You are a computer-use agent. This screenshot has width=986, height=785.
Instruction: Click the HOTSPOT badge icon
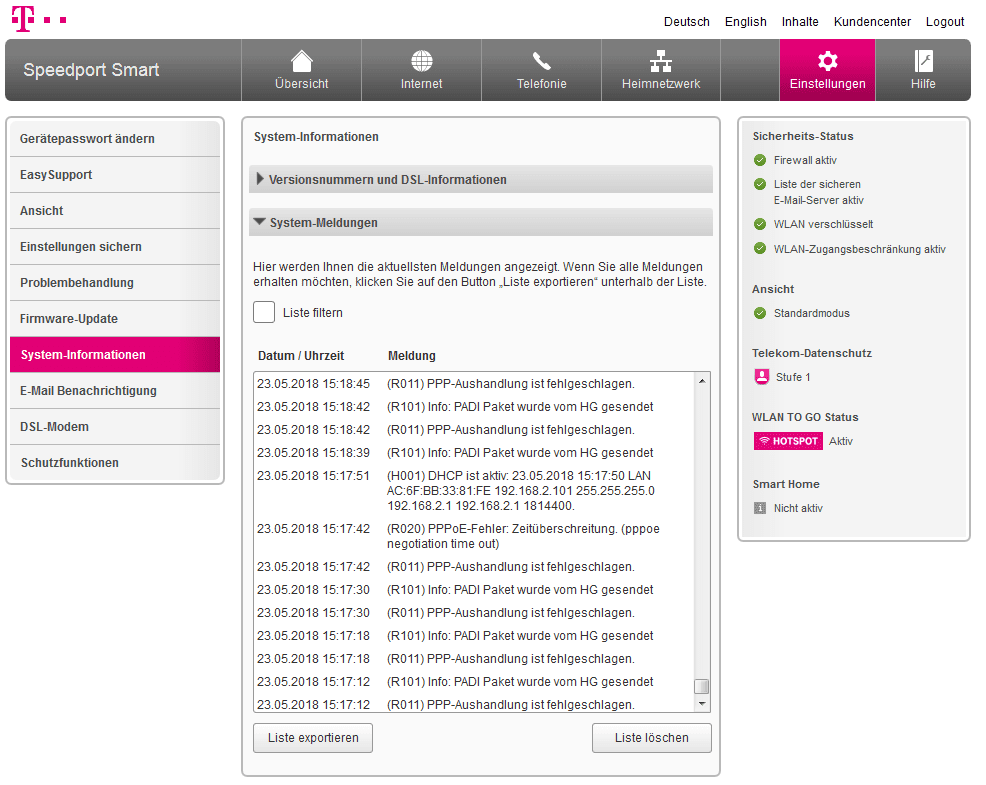tap(788, 441)
